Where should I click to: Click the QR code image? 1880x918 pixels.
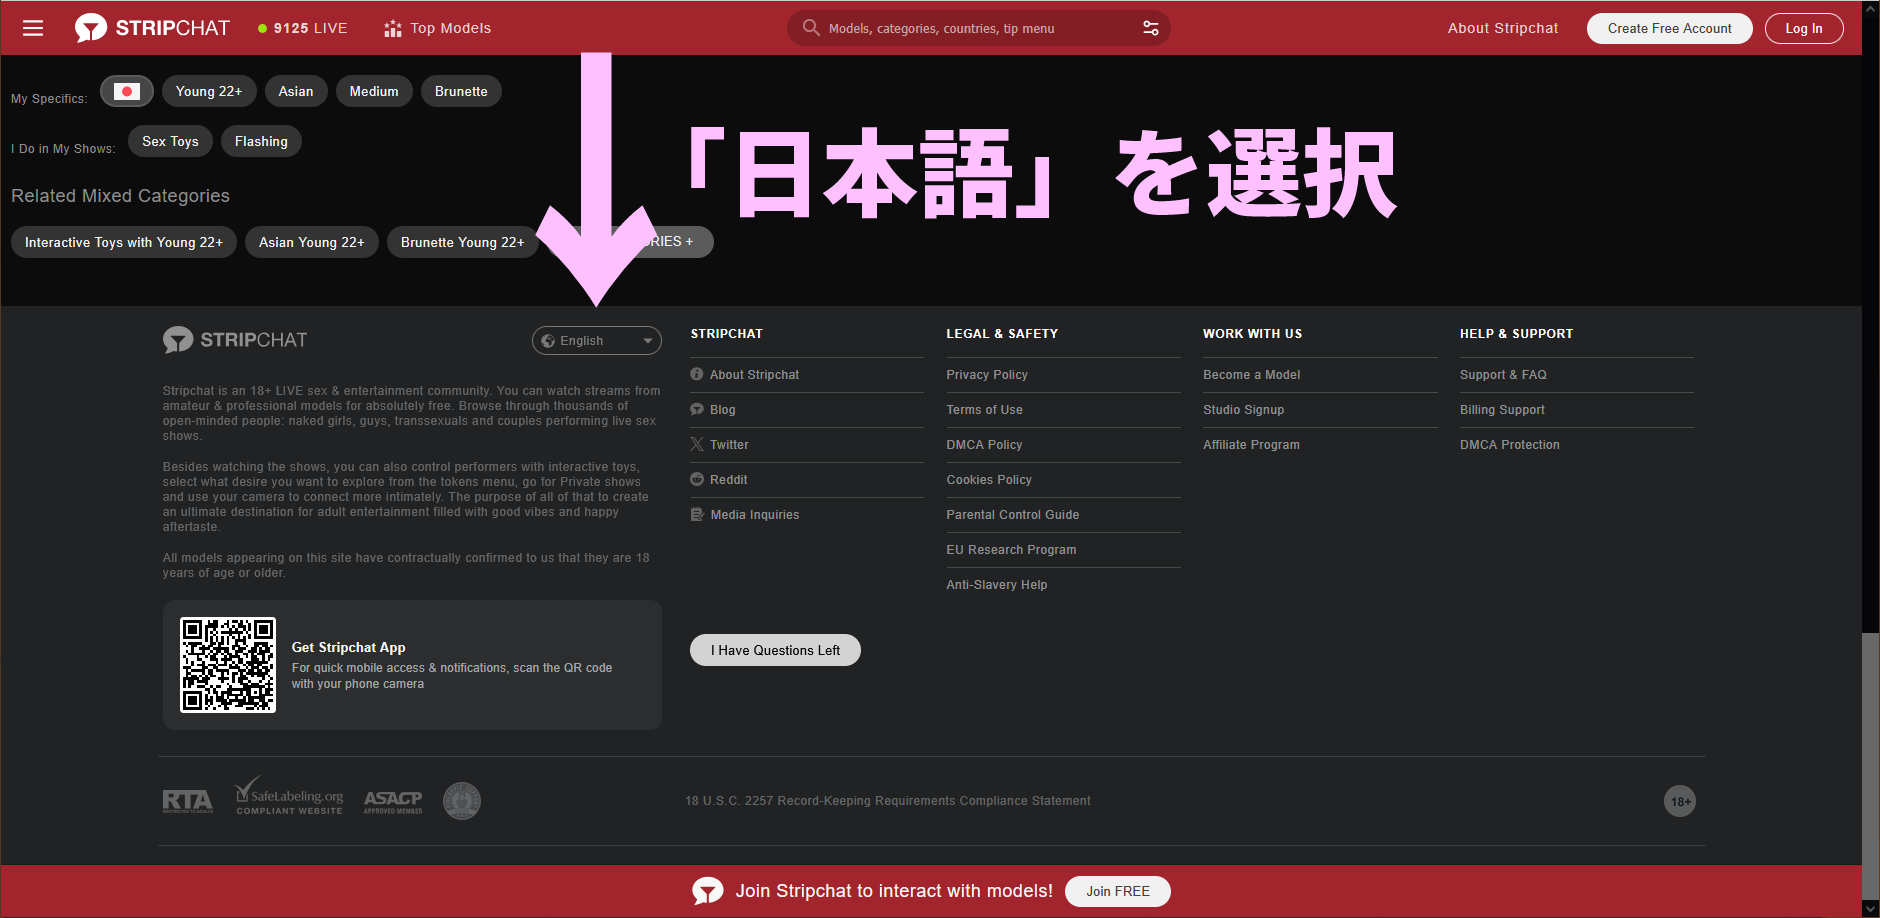coord(228,665)
